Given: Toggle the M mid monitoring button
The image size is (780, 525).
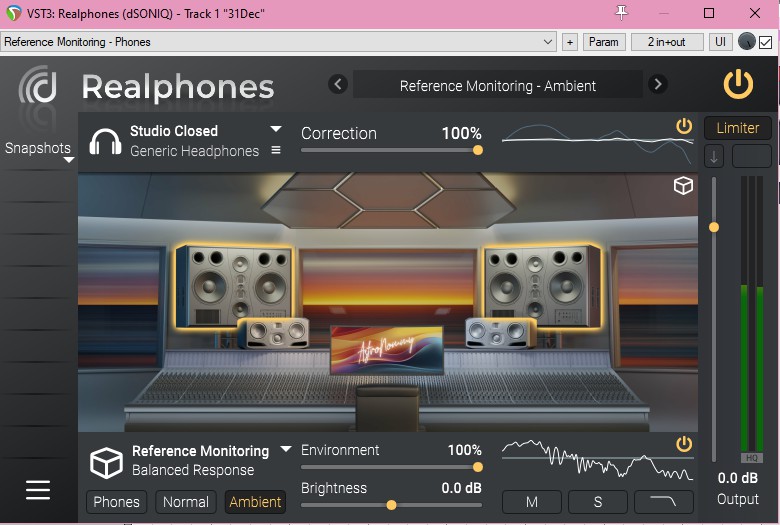Looking at the screenshot, I should (532, 502).
